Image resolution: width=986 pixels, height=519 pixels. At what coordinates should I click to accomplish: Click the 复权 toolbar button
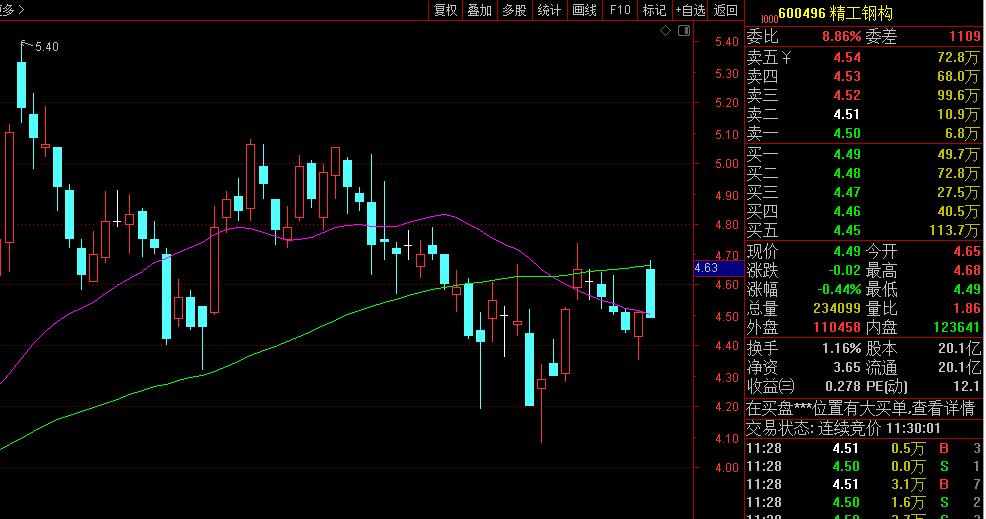(x=445, y=10)
